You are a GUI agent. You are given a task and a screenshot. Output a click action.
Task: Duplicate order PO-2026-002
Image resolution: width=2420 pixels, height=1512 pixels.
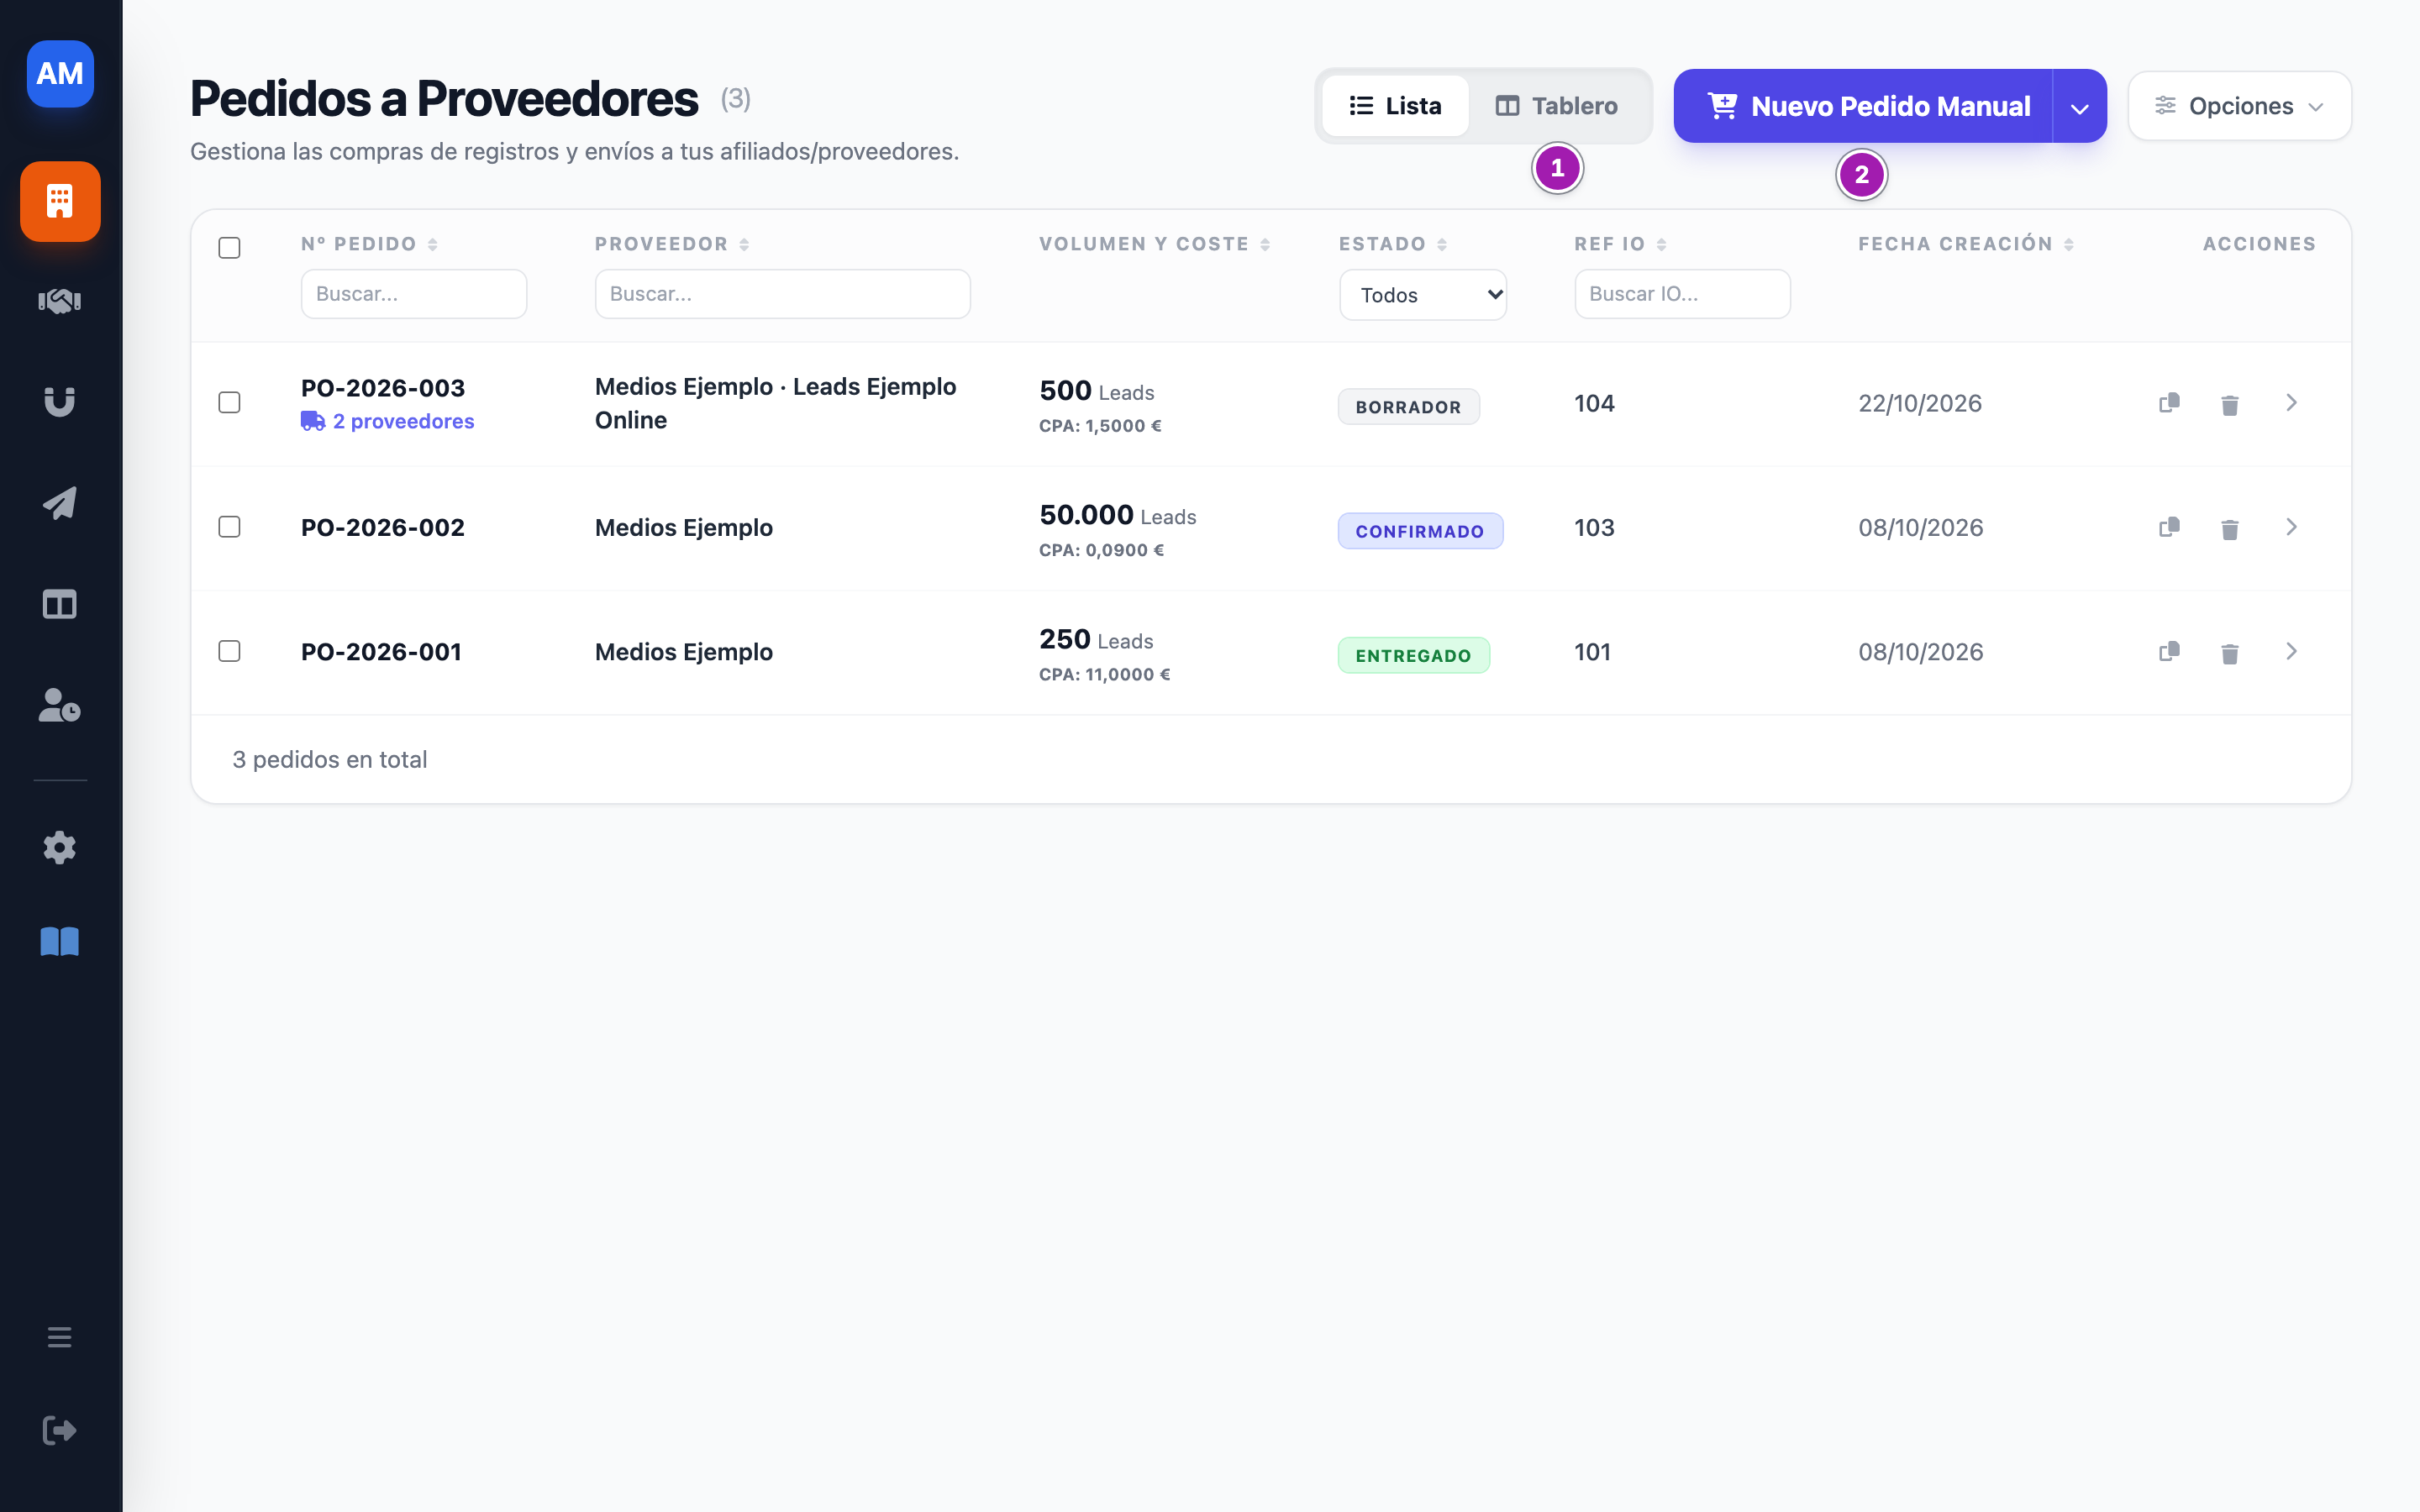point(2169,527)
